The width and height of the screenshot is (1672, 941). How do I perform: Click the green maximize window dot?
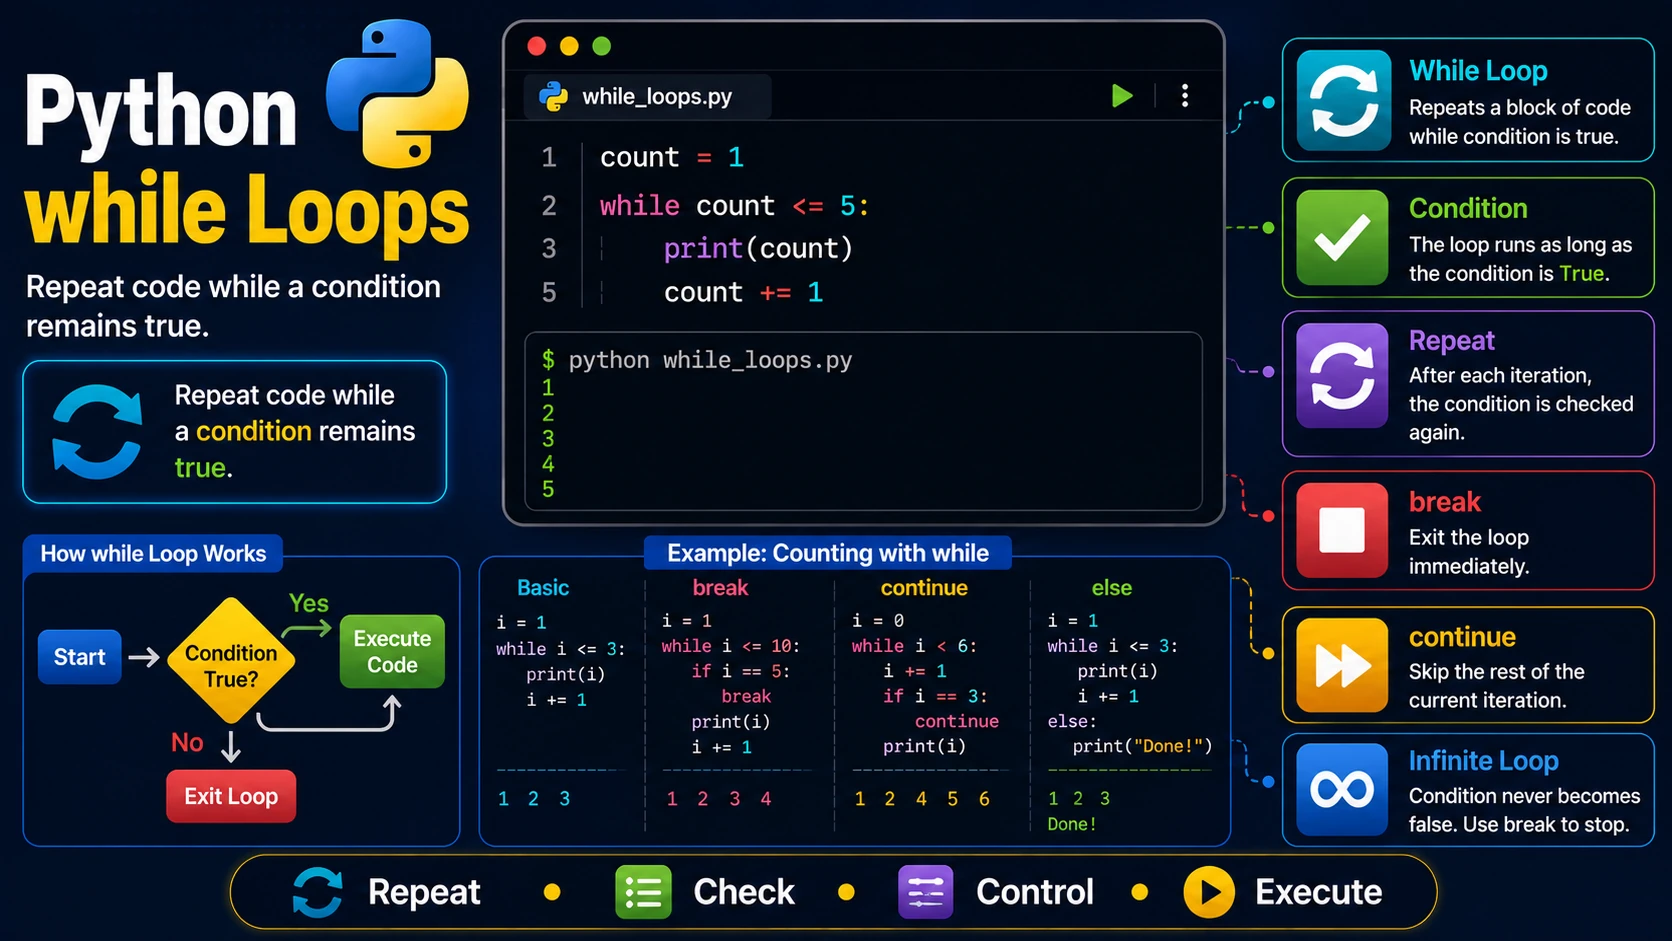coord(601,46)
